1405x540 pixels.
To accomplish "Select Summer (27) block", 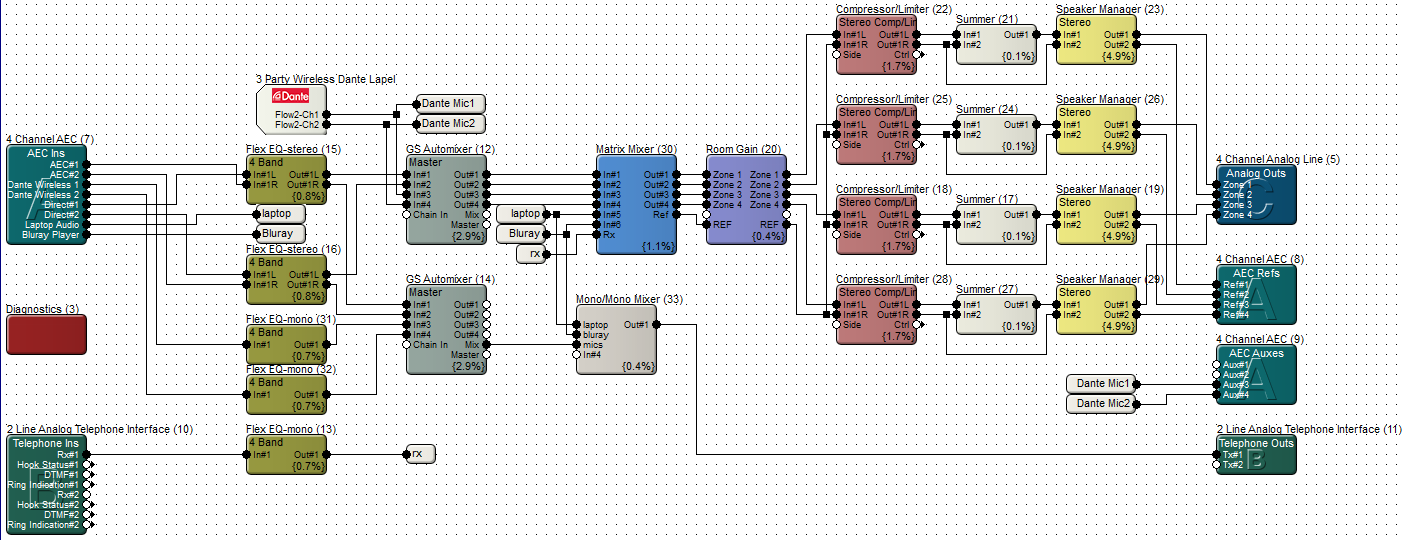I will click(996, 314).
